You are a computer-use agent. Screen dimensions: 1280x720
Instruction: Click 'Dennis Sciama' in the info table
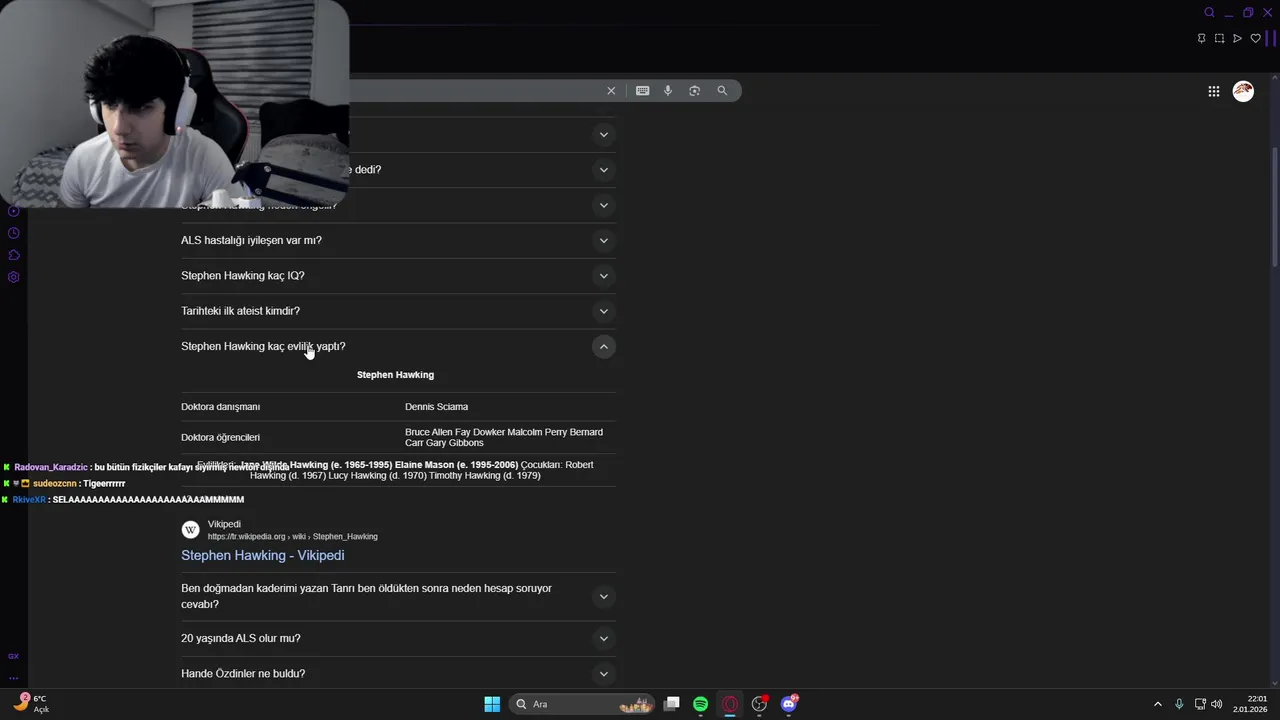[436, 407]
